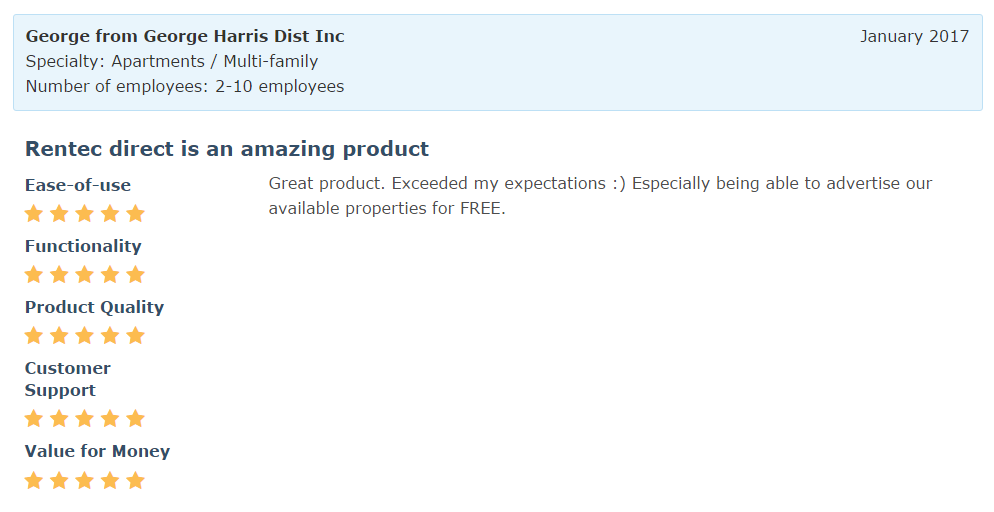Click the Specialty: Apartments / Multi-family line
994x512 pixels.
(172, 61)
